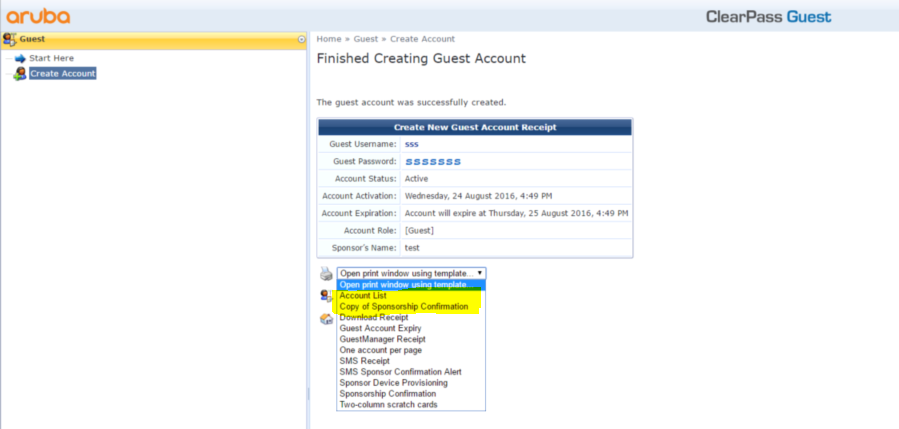Click Sponsor's Name value test

point(412,248)
